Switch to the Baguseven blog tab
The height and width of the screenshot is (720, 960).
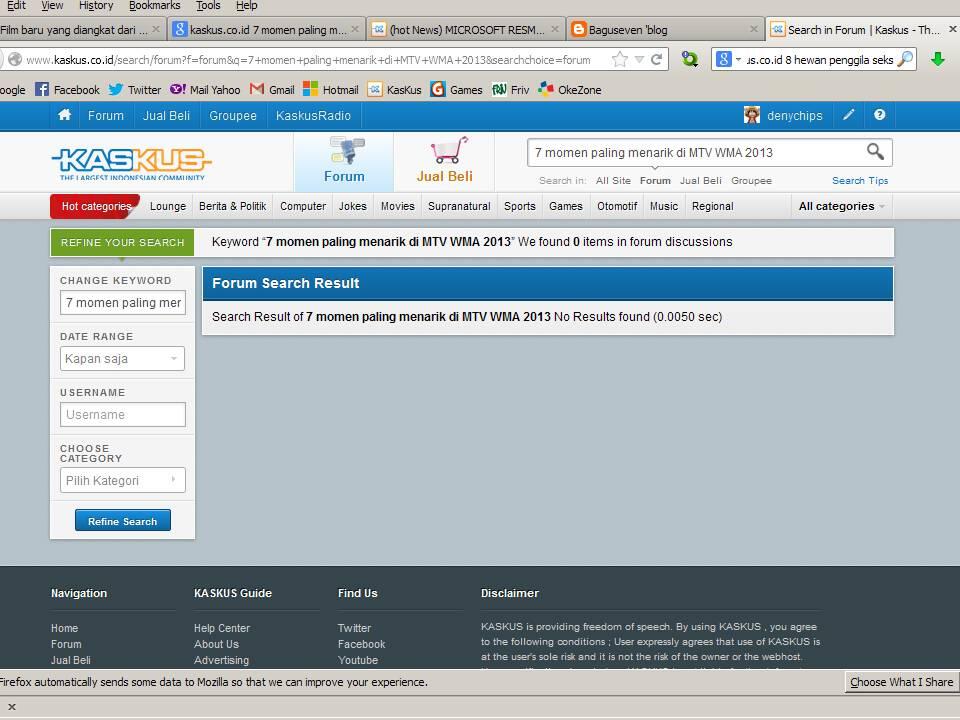[664, 29]
